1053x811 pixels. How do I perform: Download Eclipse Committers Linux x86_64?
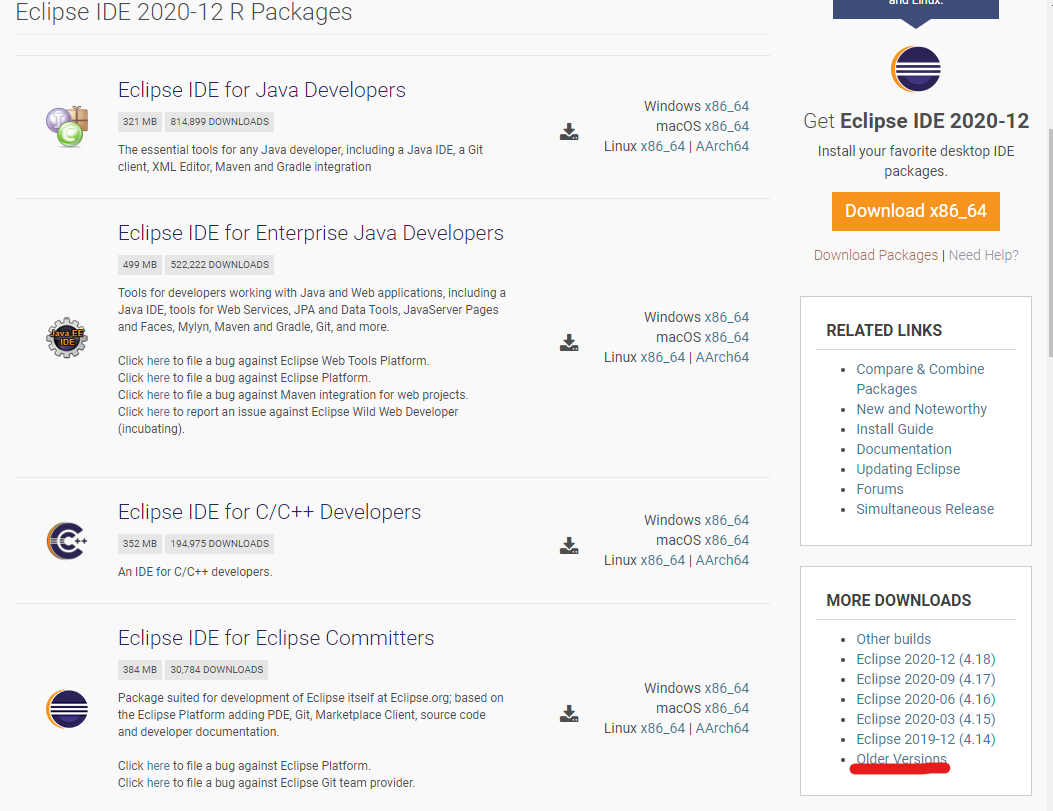tap(663, 728)
